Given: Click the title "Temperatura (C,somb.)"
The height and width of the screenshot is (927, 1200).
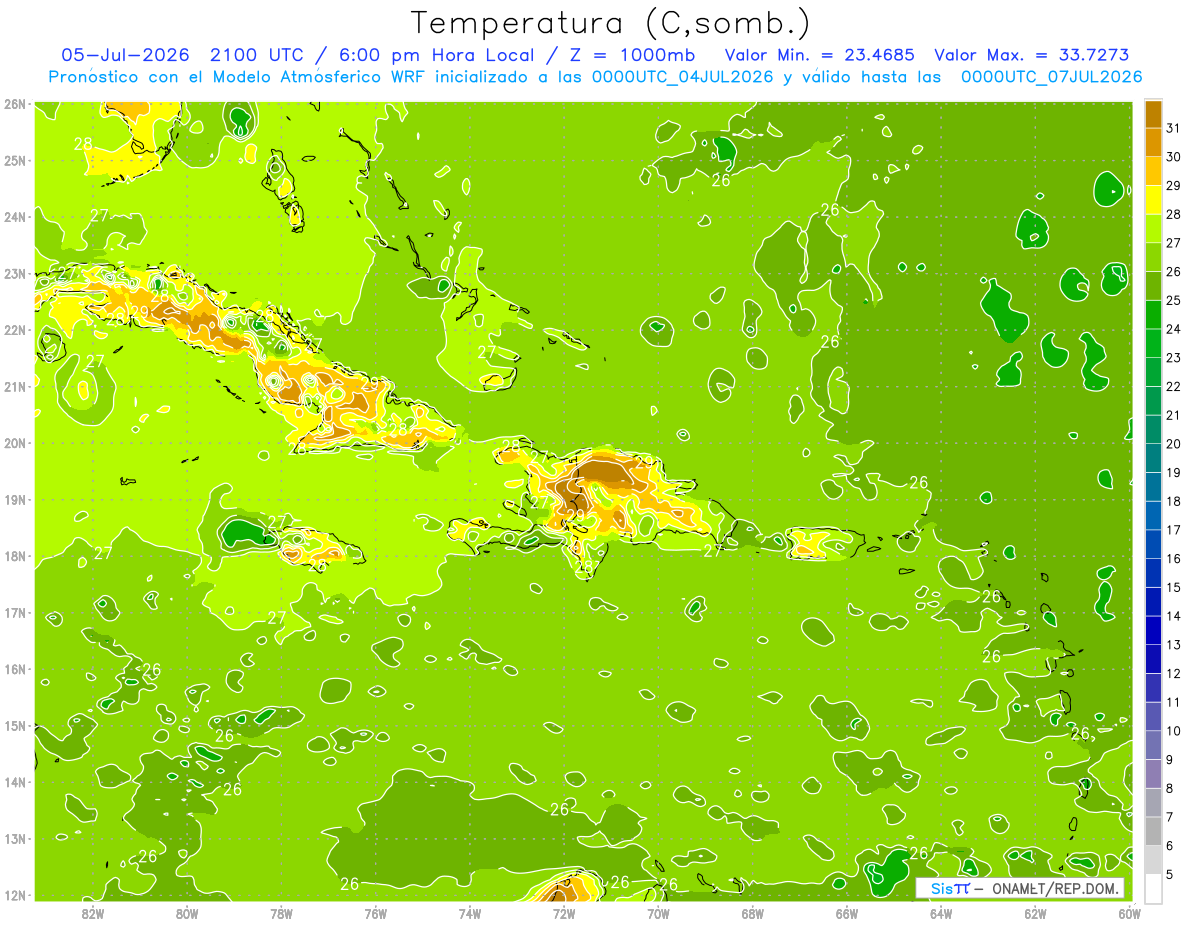Looking at the screenshot, I should coord(610,23).
